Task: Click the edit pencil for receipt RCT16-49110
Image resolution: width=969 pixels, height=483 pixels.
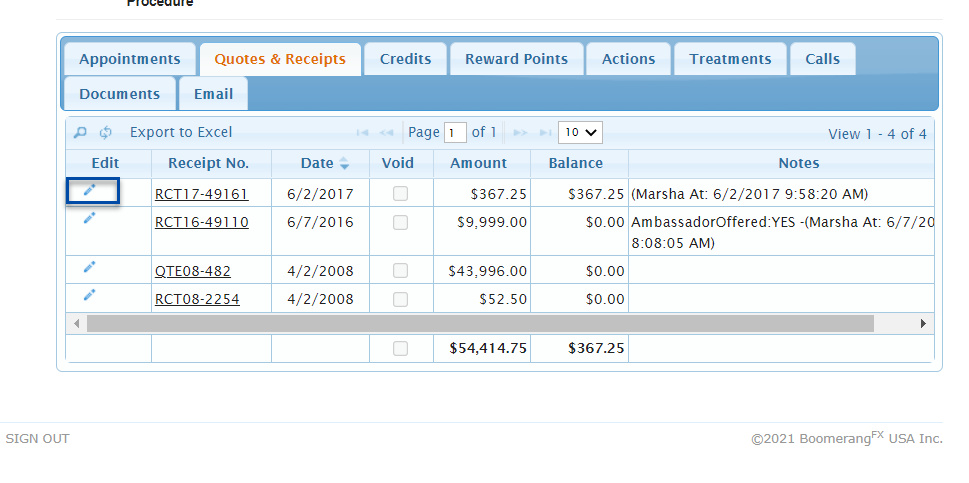Action: pyautogui.click(x=90, y=218)
